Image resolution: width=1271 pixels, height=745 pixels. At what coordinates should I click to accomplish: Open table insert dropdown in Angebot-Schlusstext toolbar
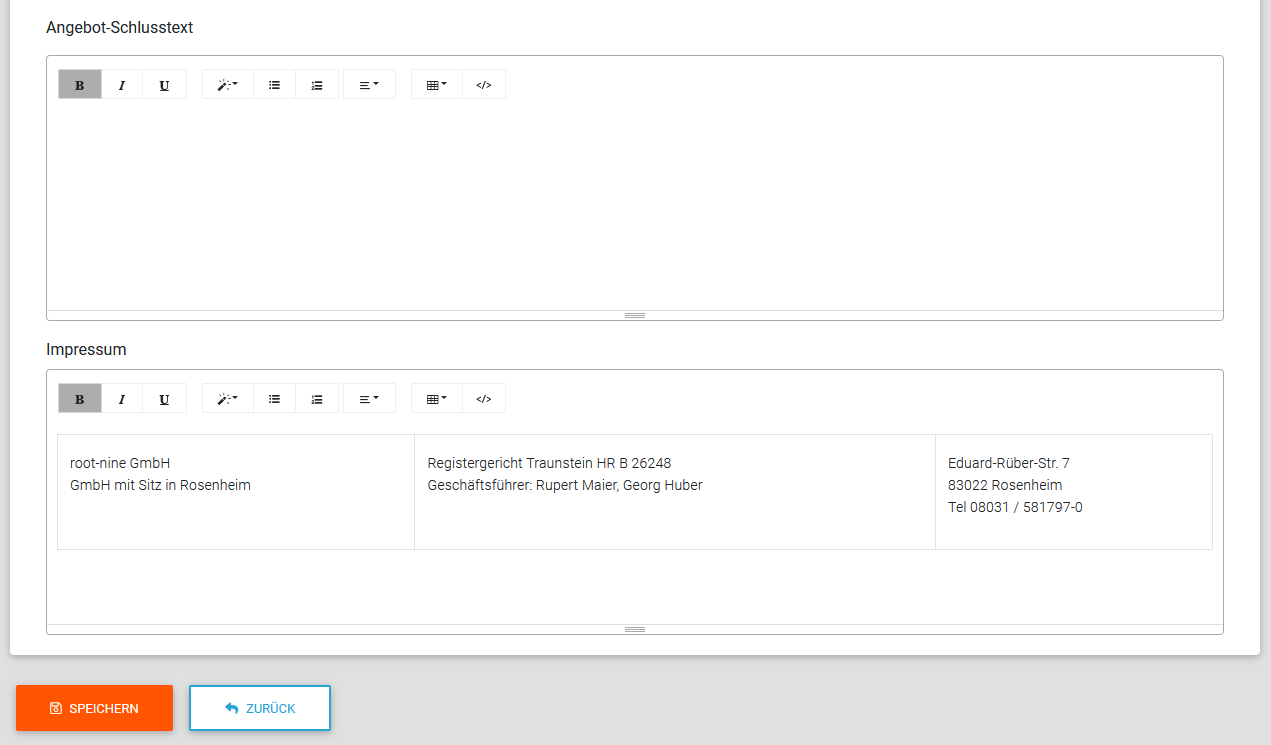point(437,85)
